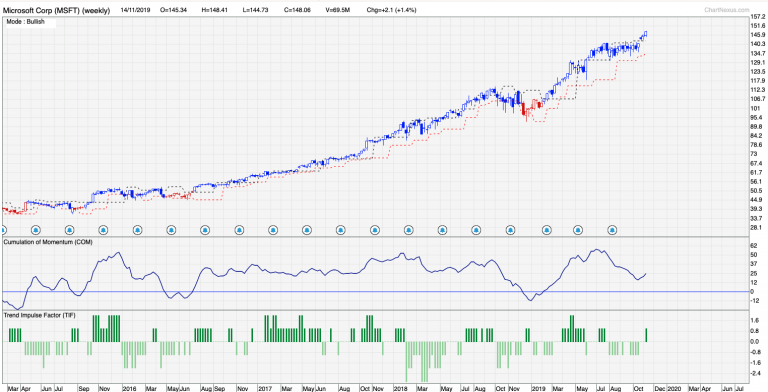Click the C=148.06 close value
This screenshot has height=392, width=768.
[298, 10]
